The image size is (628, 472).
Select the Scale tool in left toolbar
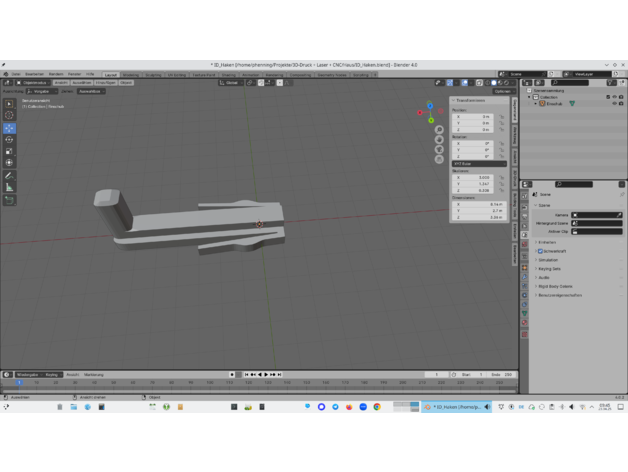coord(10,151)
